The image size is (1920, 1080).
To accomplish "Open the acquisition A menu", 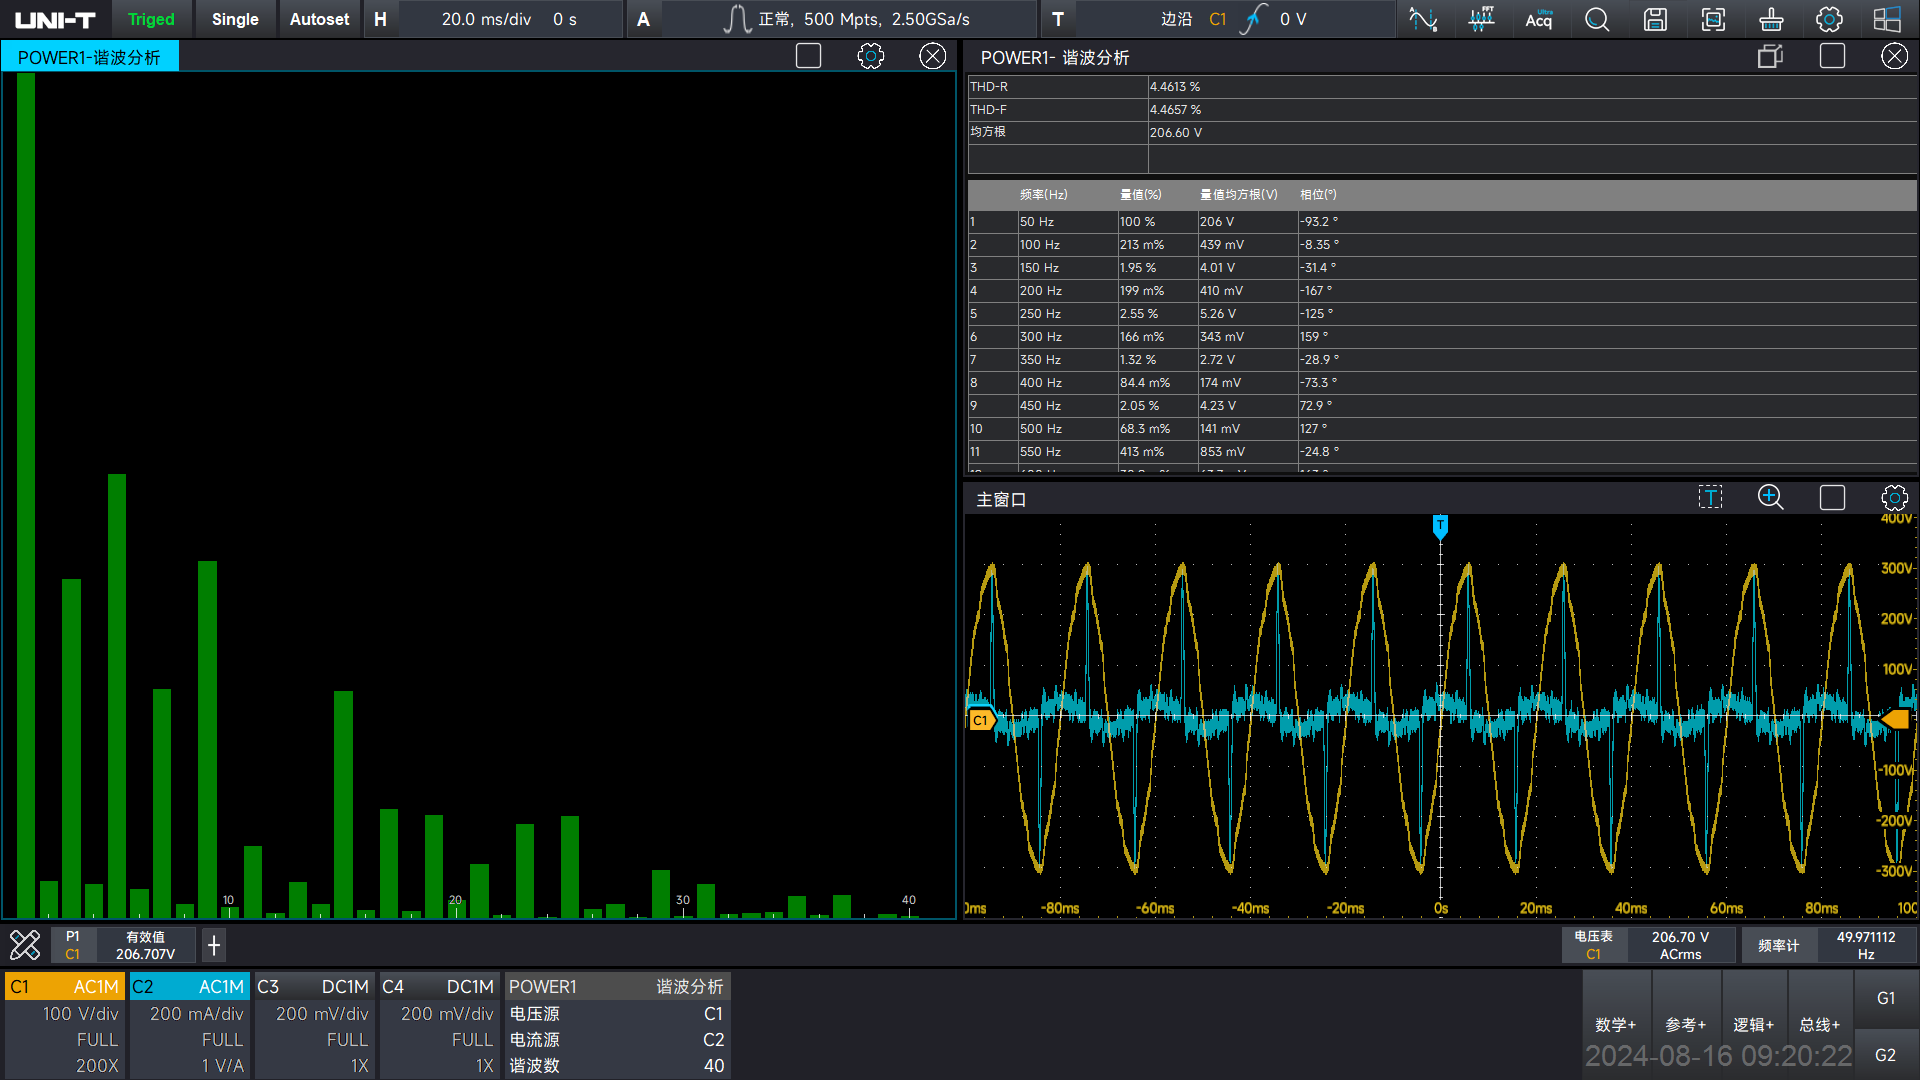I will point(643,19).
